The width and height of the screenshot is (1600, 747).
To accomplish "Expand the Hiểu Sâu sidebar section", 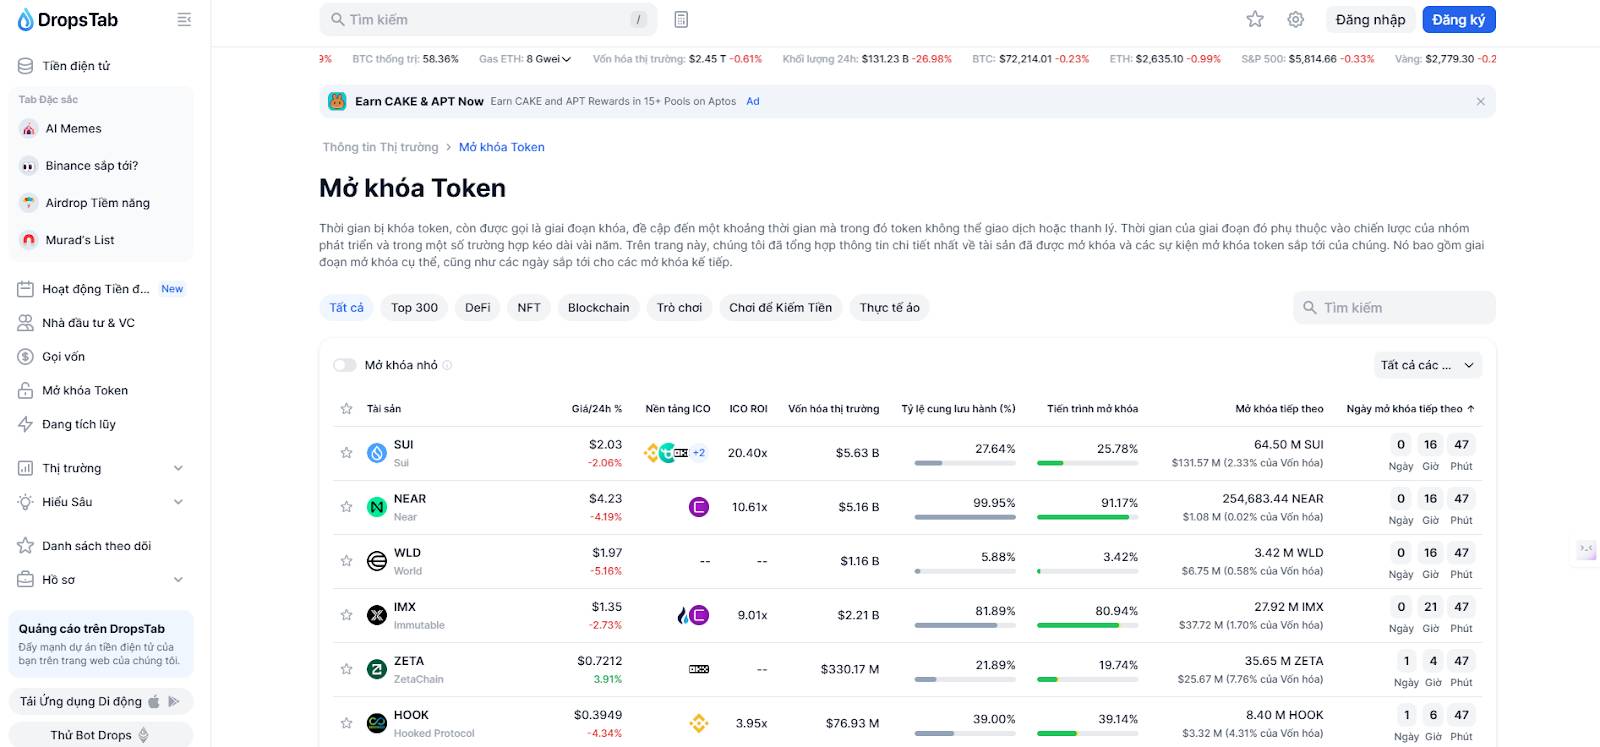I will pos(179,502).
